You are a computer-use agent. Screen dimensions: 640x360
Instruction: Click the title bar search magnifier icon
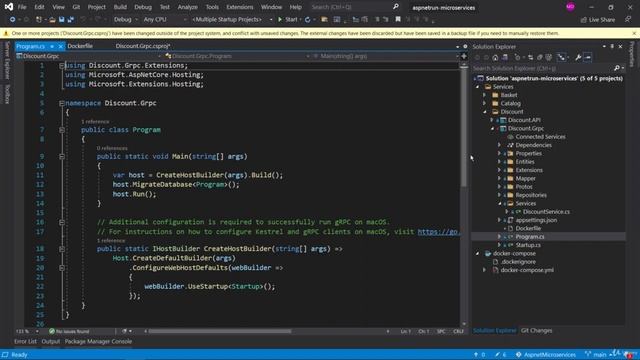pos(396,7)
